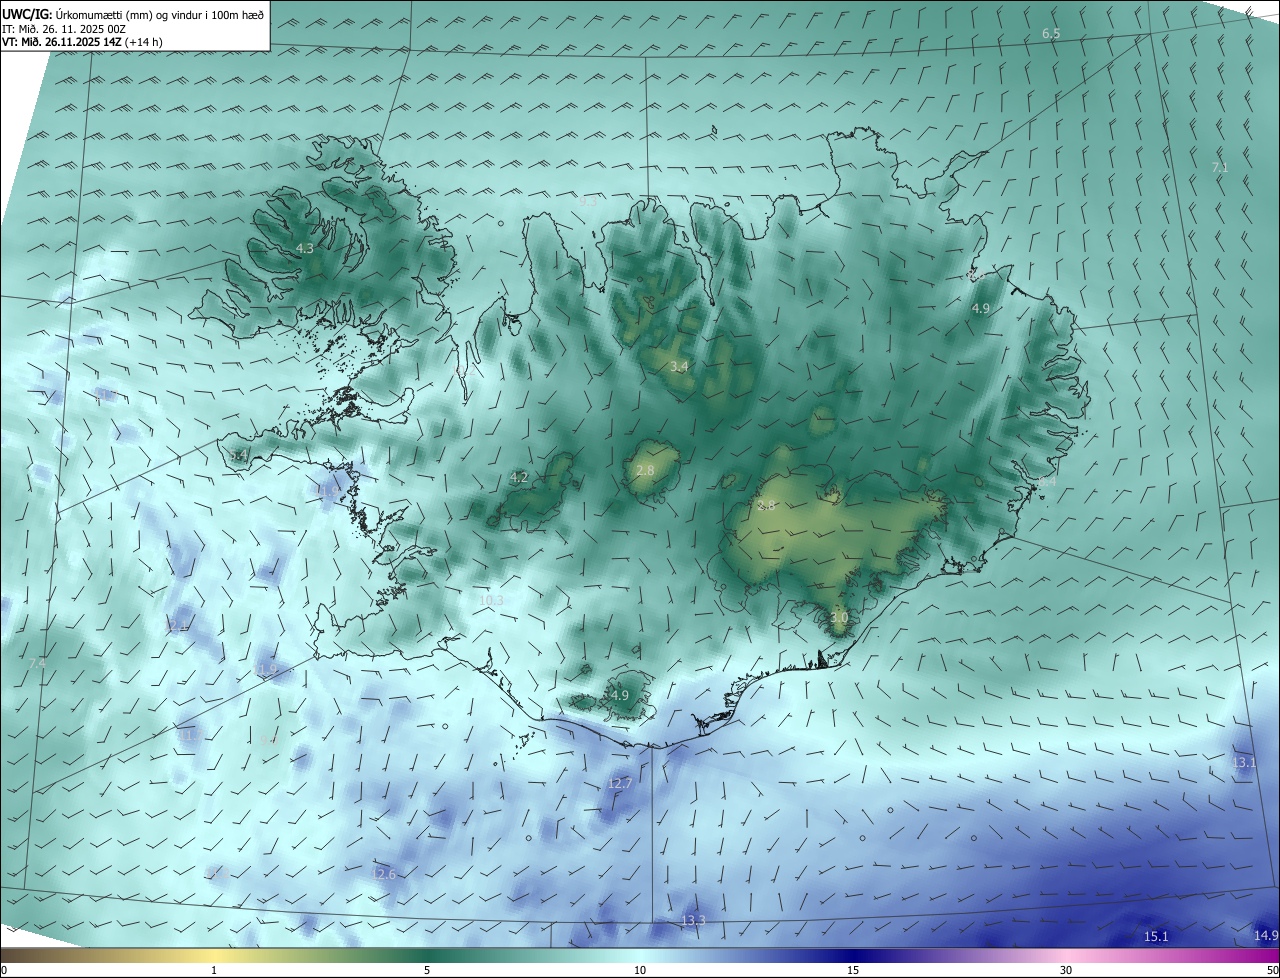1280x978 pixels.
Task: Click the 4.3 label on the Westfjords
Action: click(305, 248)
